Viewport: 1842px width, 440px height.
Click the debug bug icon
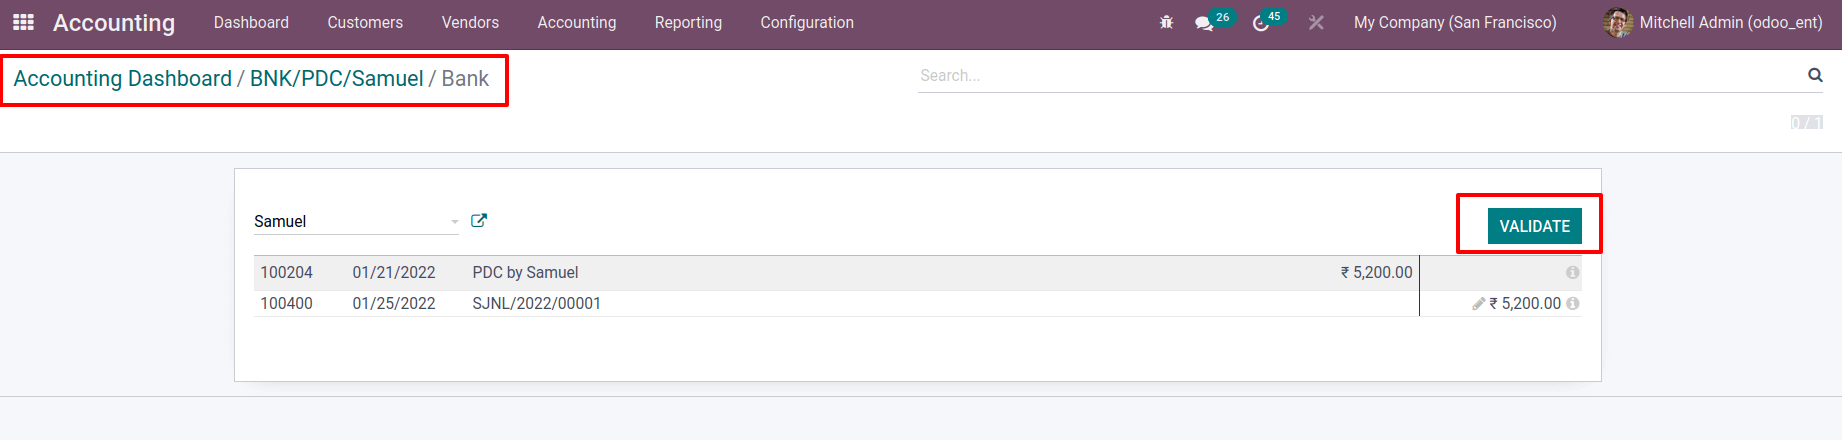click(1166, 22)
